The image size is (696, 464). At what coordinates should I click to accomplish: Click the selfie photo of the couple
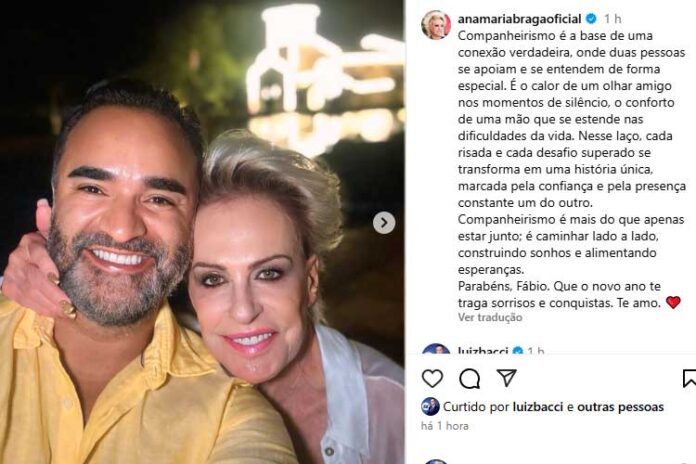[x=202, y=232]
